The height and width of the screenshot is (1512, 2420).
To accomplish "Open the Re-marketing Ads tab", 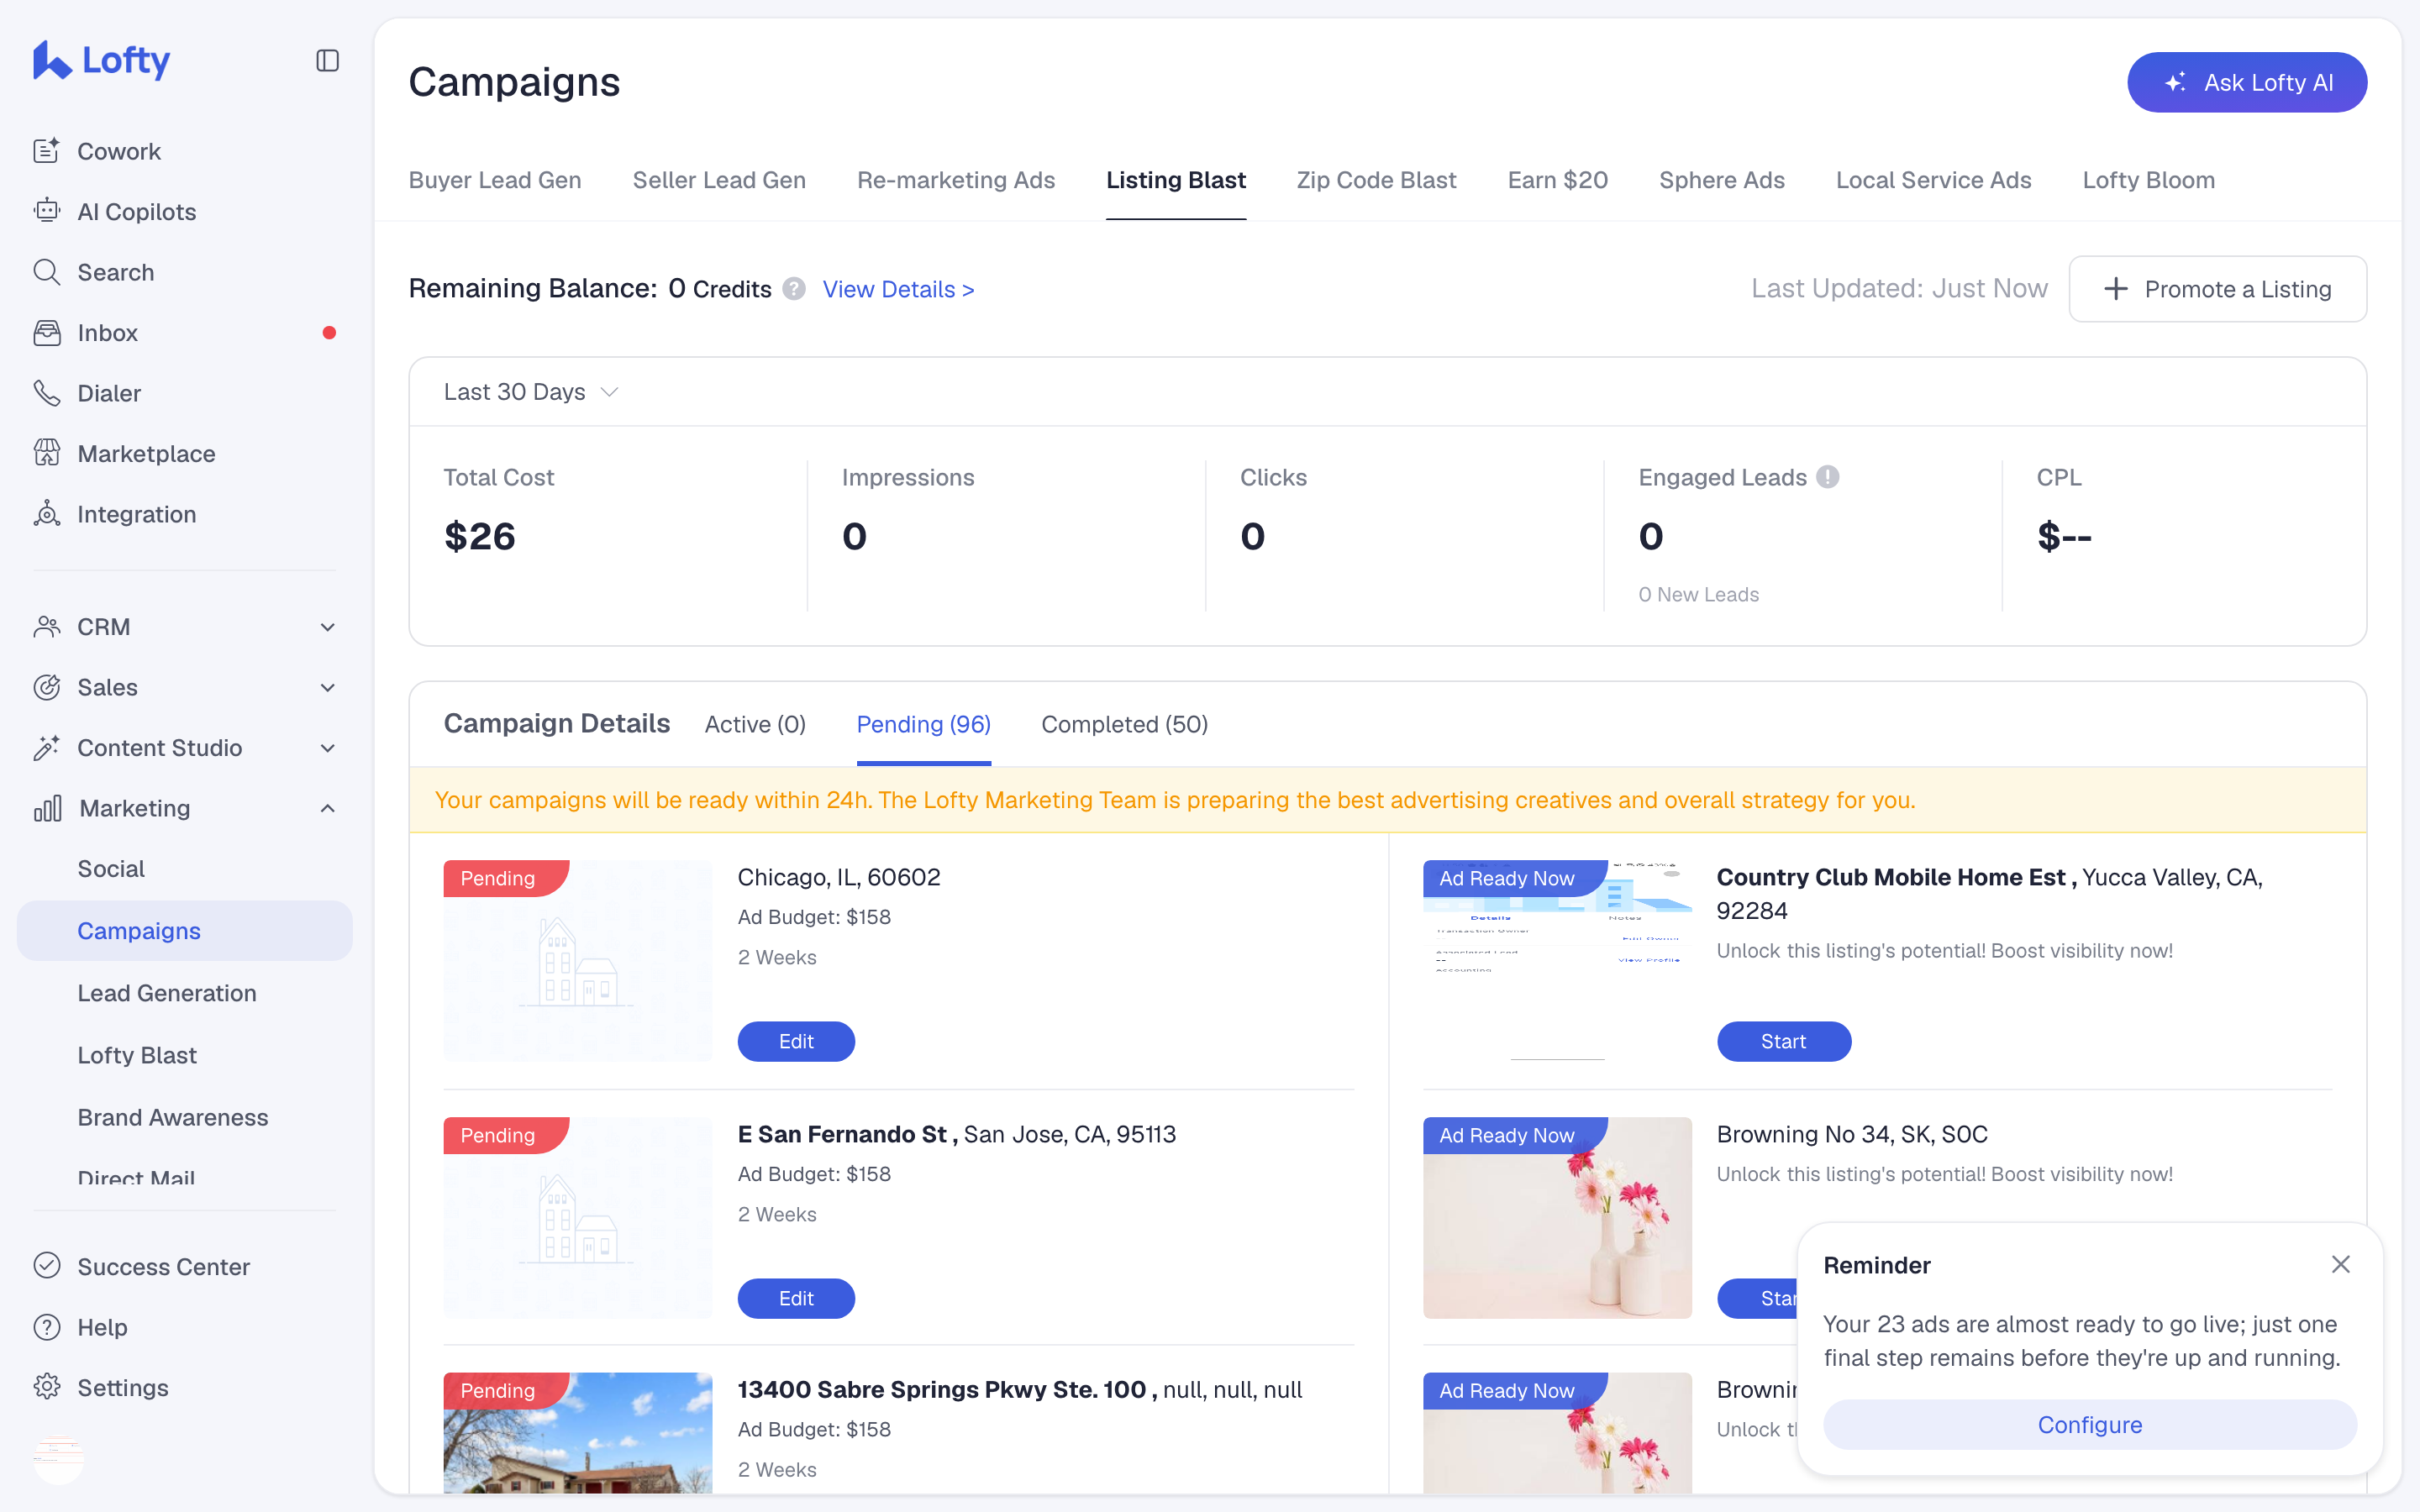I will click(956, 180).
